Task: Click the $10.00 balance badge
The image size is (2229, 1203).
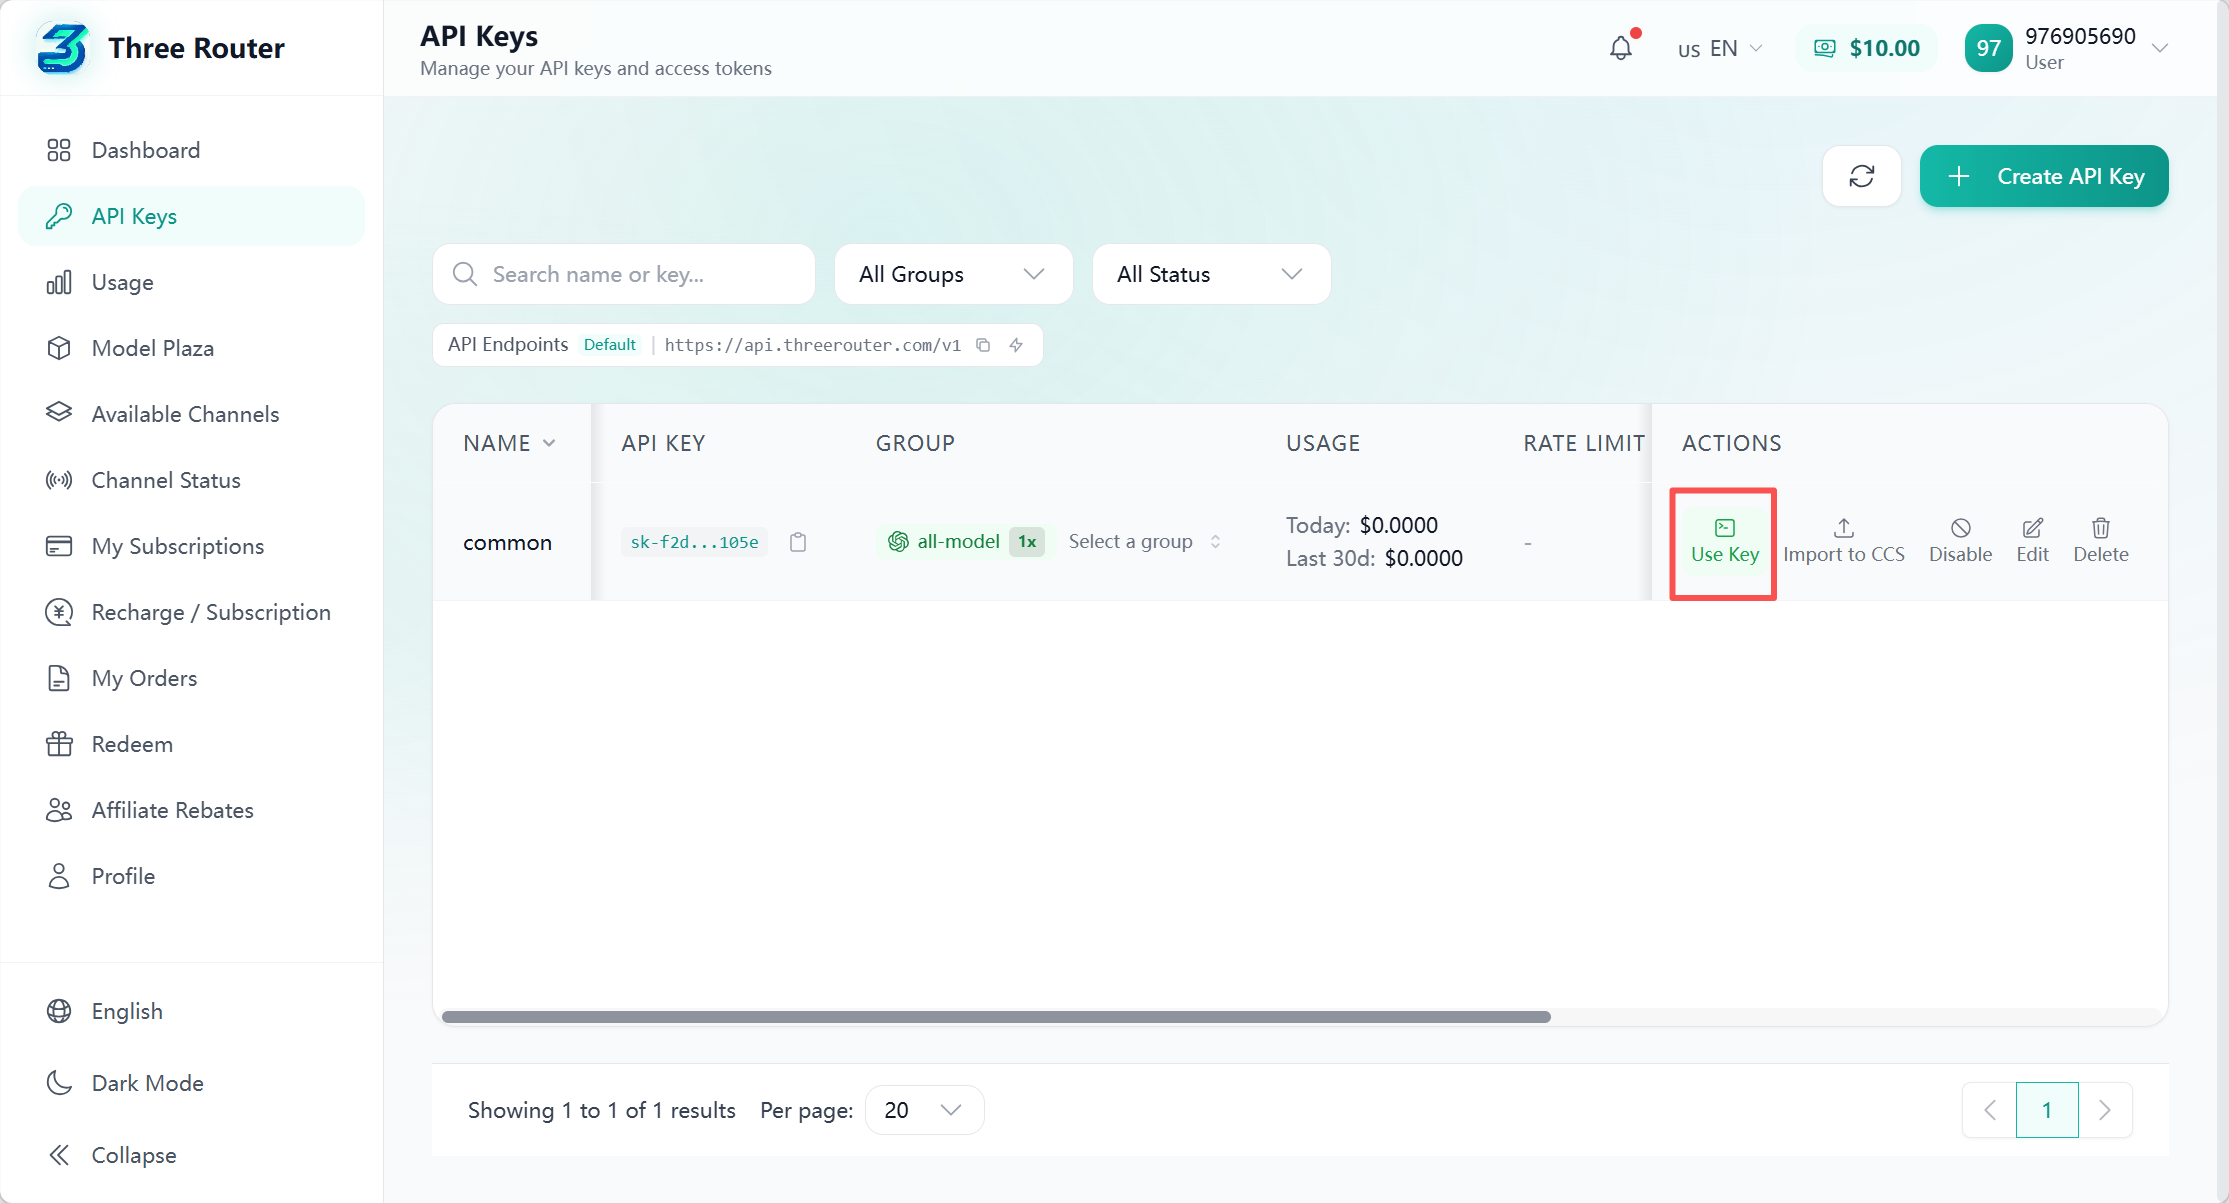Action: [x=1866, y=48]
